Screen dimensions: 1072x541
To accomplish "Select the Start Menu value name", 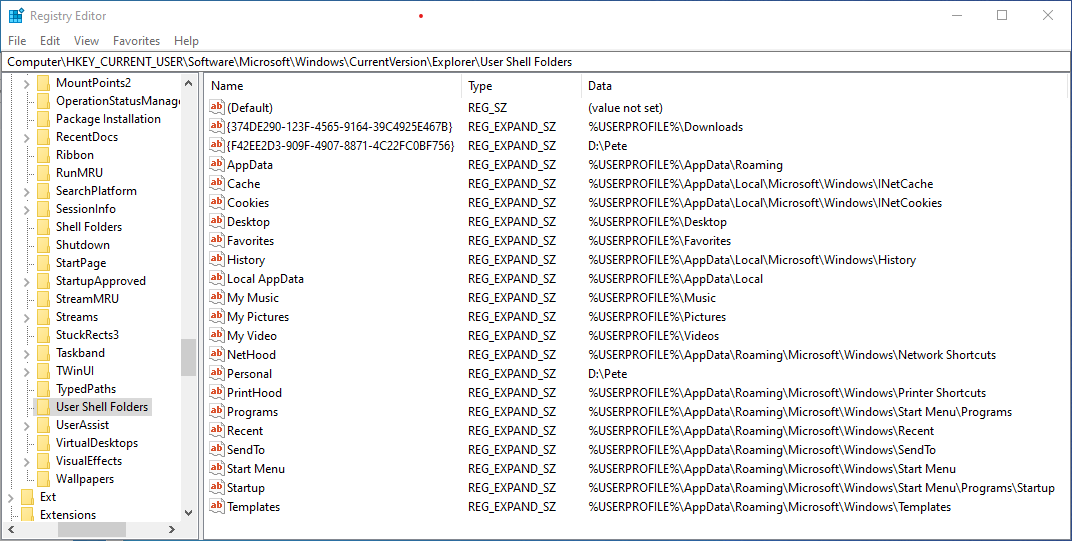I will click(x=256, y=469).
